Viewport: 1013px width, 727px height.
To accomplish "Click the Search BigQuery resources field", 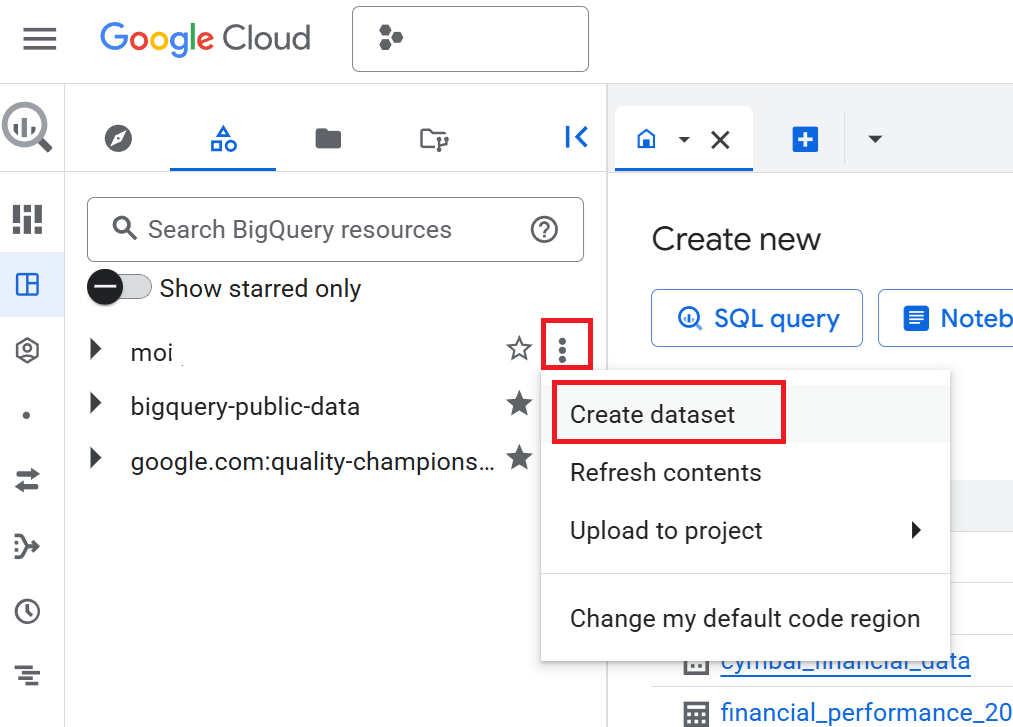I will (x=320, y=230).
